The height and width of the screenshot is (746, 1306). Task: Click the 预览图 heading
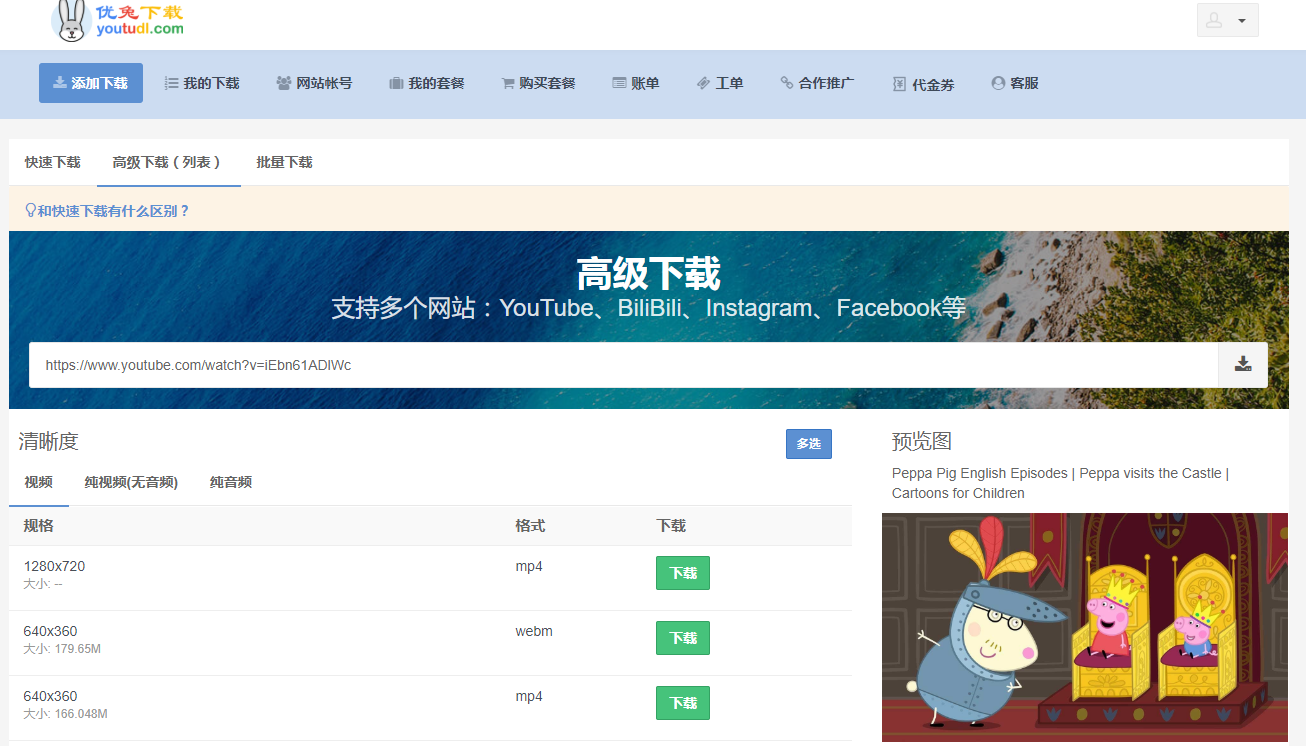click(922, 441)
